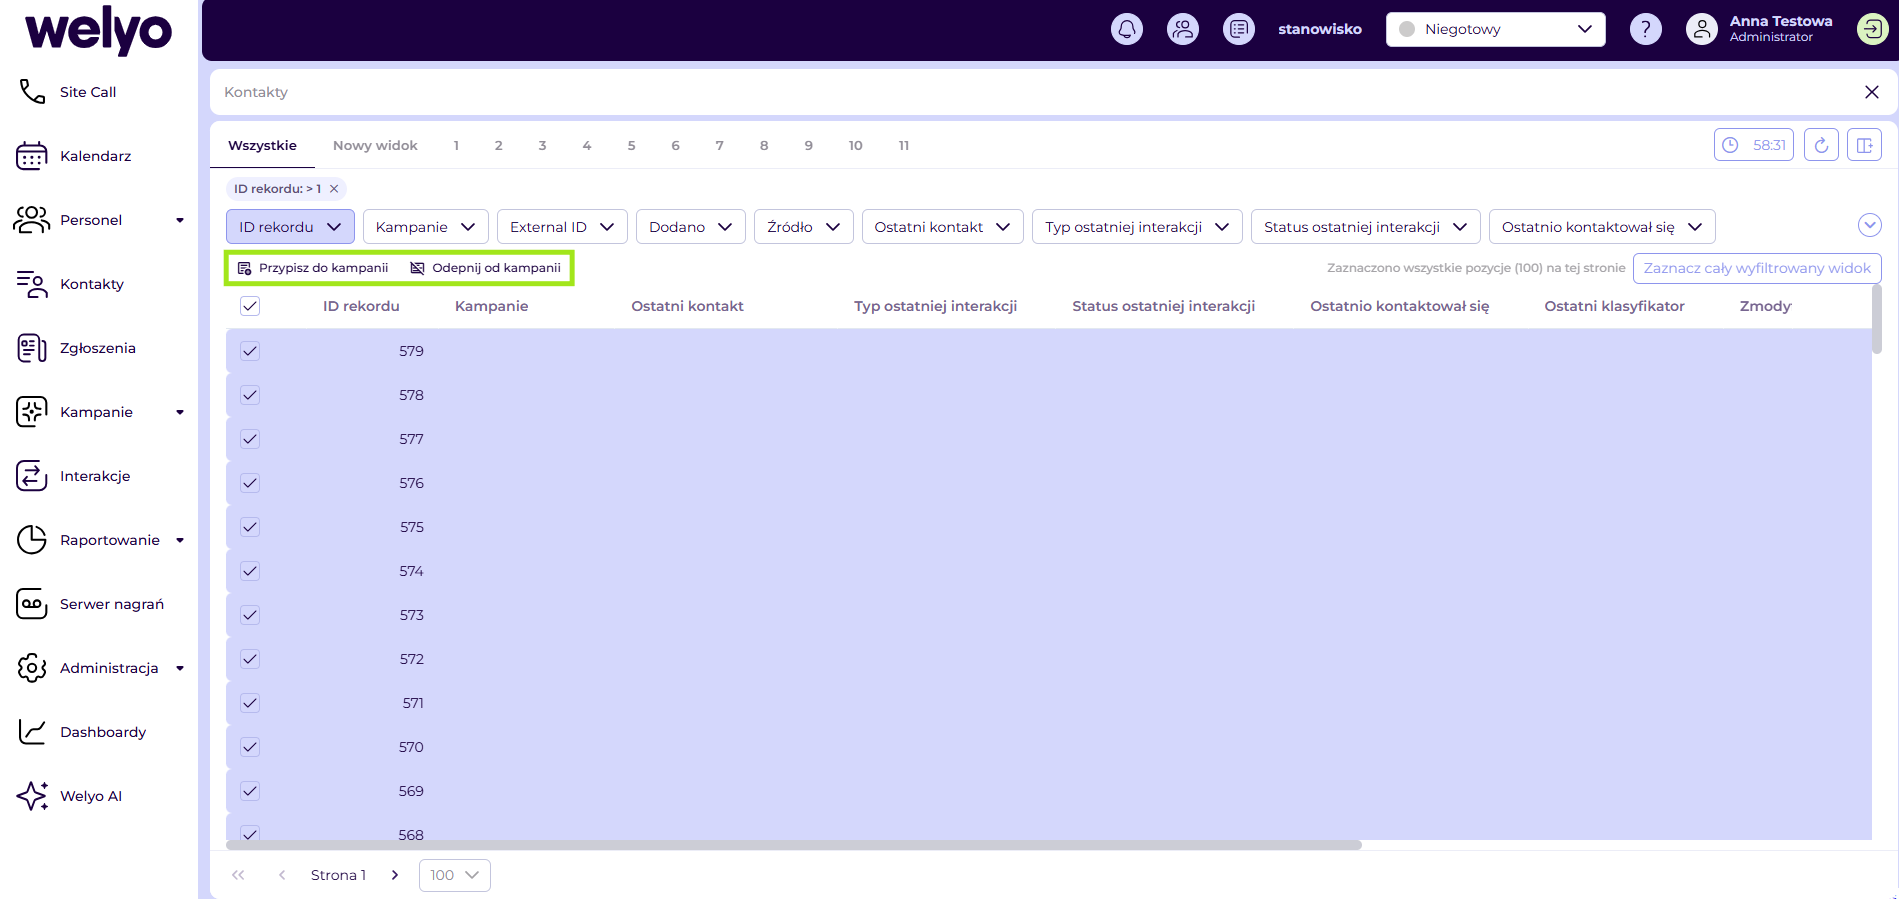The image size is (1899, 899).
Task: Uncheck the select-all checkbox in the table header
Action: 250,306
